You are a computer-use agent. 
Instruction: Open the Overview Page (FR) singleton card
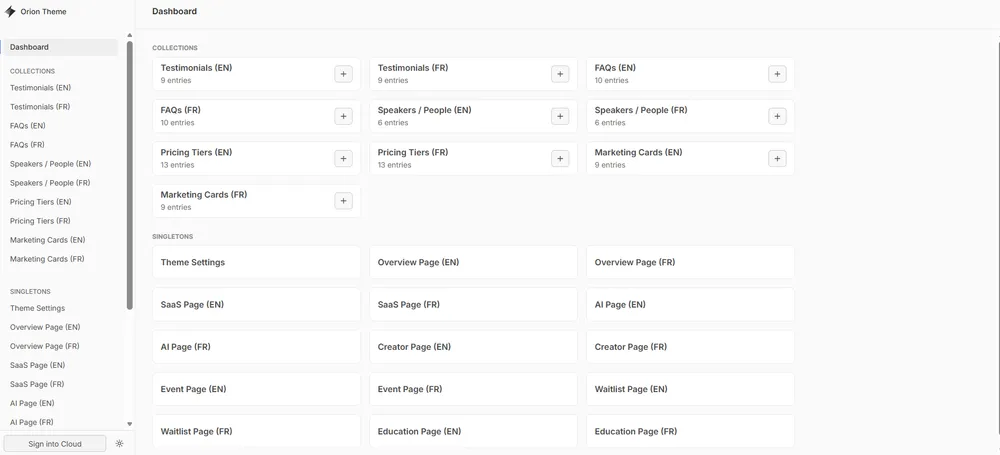point(690,262)
